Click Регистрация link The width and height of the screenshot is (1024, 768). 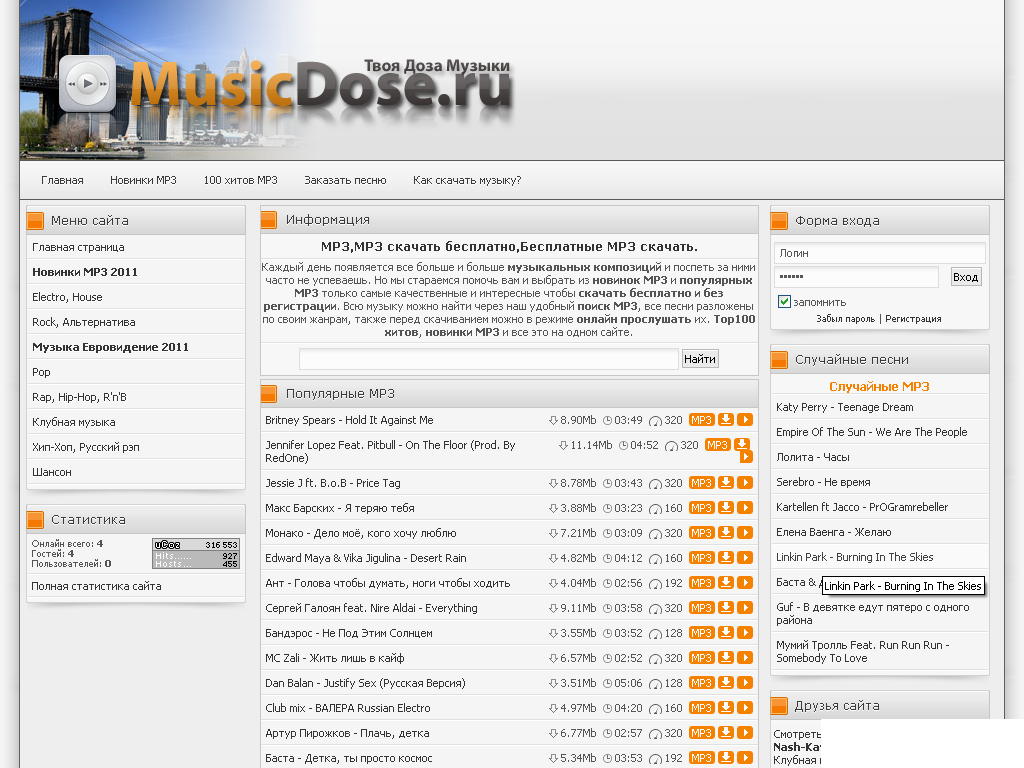pyautogui.click(x=913, y=319)
